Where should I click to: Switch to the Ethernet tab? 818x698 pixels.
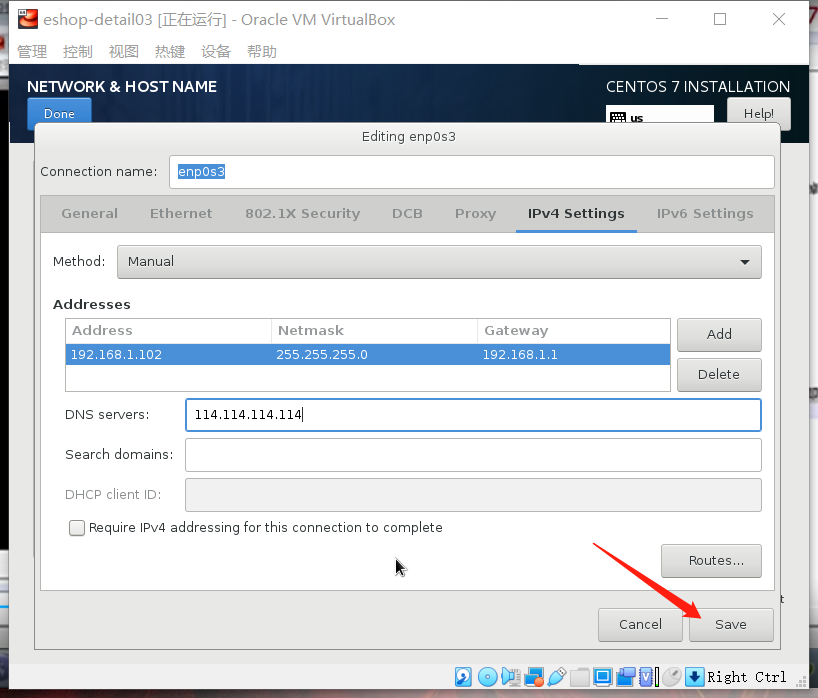pos(181,214)
